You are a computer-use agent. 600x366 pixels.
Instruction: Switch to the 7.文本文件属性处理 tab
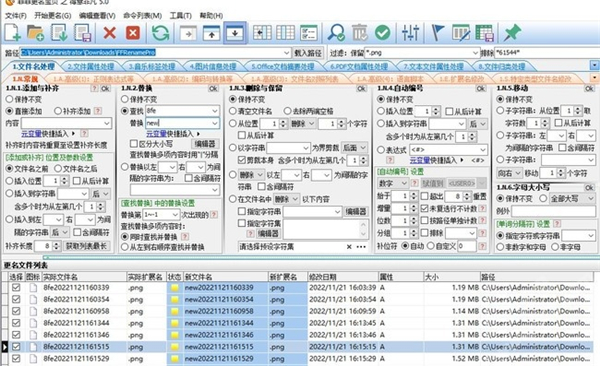434,67
